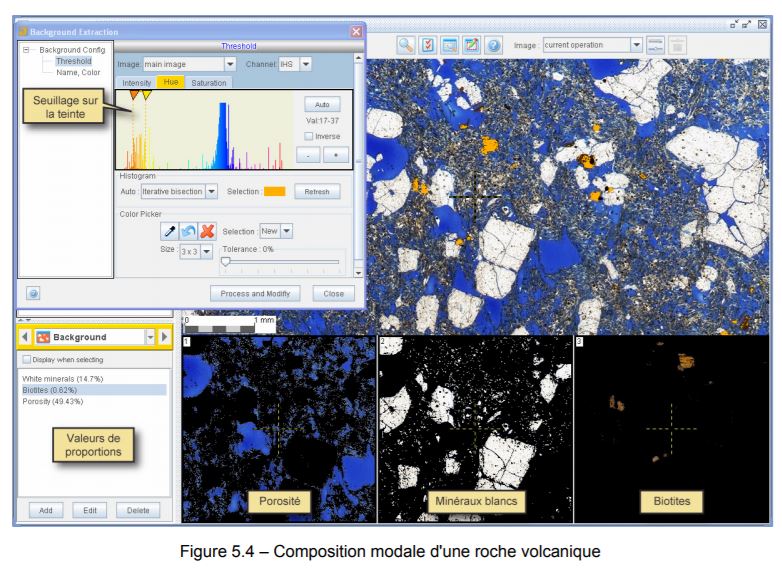Click the edit note toolbar icon
Screen dimensions: 782x578
click(471, 45)
